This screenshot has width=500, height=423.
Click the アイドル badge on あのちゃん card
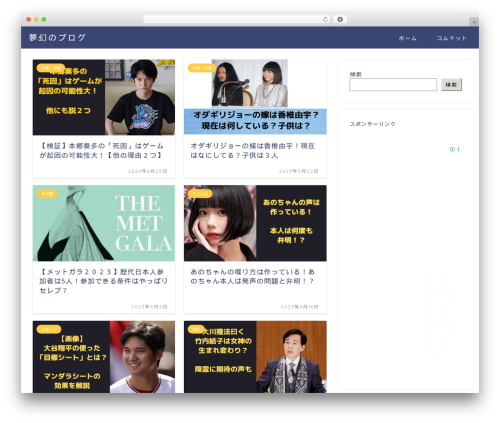click(x=200, y=194)
